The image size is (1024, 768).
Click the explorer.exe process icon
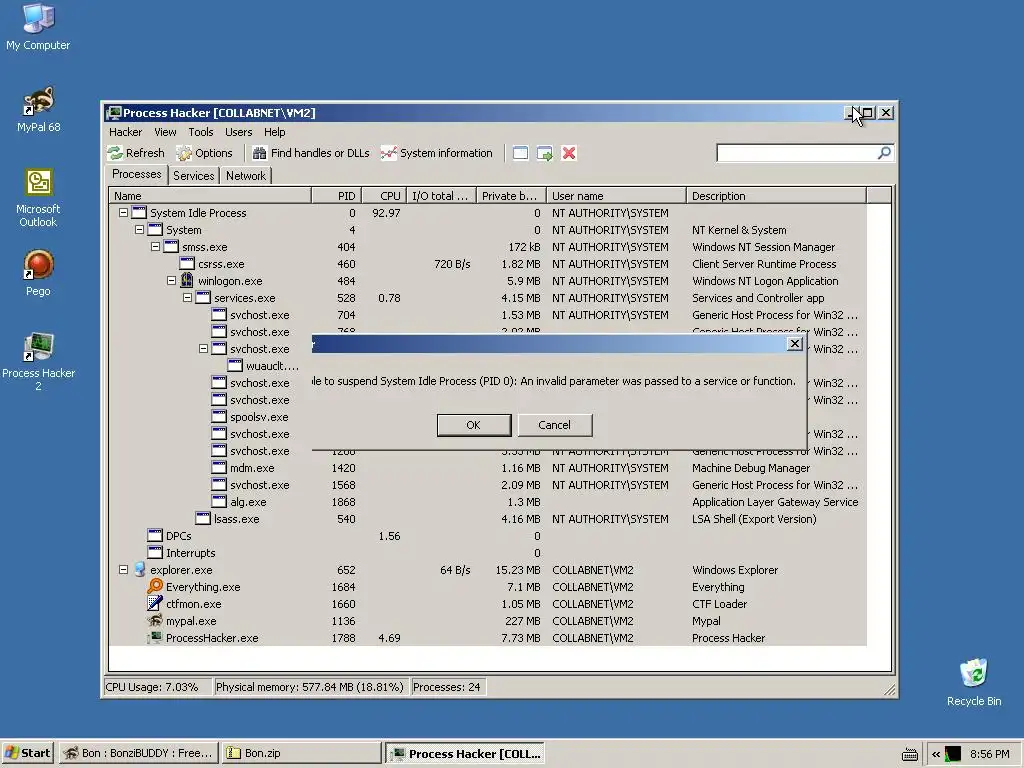(139, 569)
